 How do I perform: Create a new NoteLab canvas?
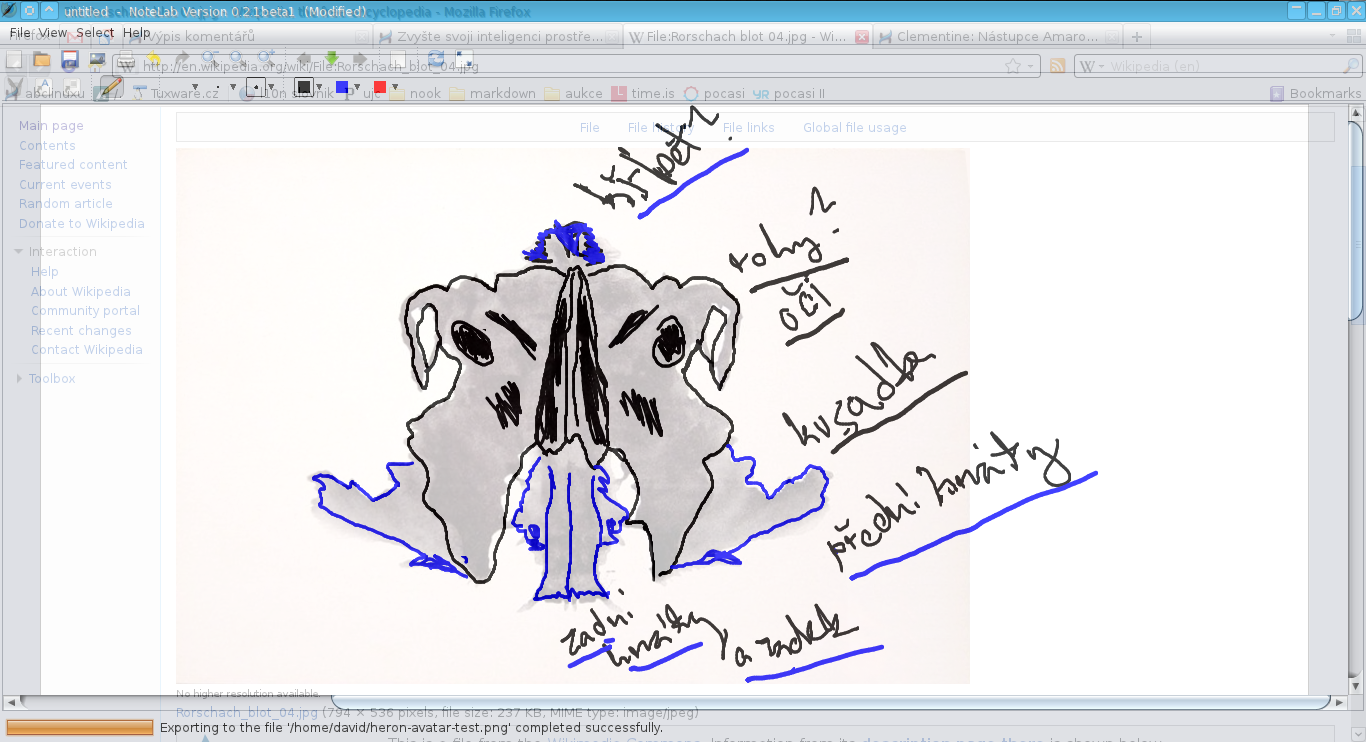tap(14, 60)
